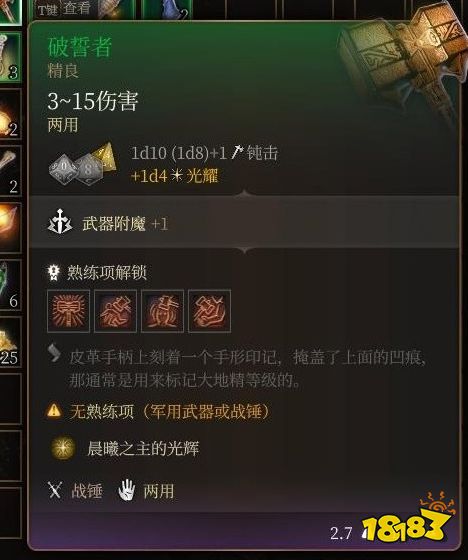This screenshot has width=468, height=560.
Task: Click the hand icon beside 两用
Action: (x=126, y=490)
